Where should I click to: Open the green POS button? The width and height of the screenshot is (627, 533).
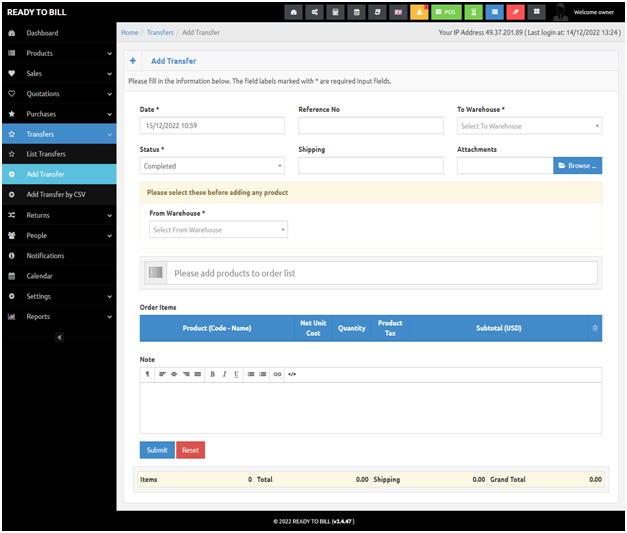(446, 12)
